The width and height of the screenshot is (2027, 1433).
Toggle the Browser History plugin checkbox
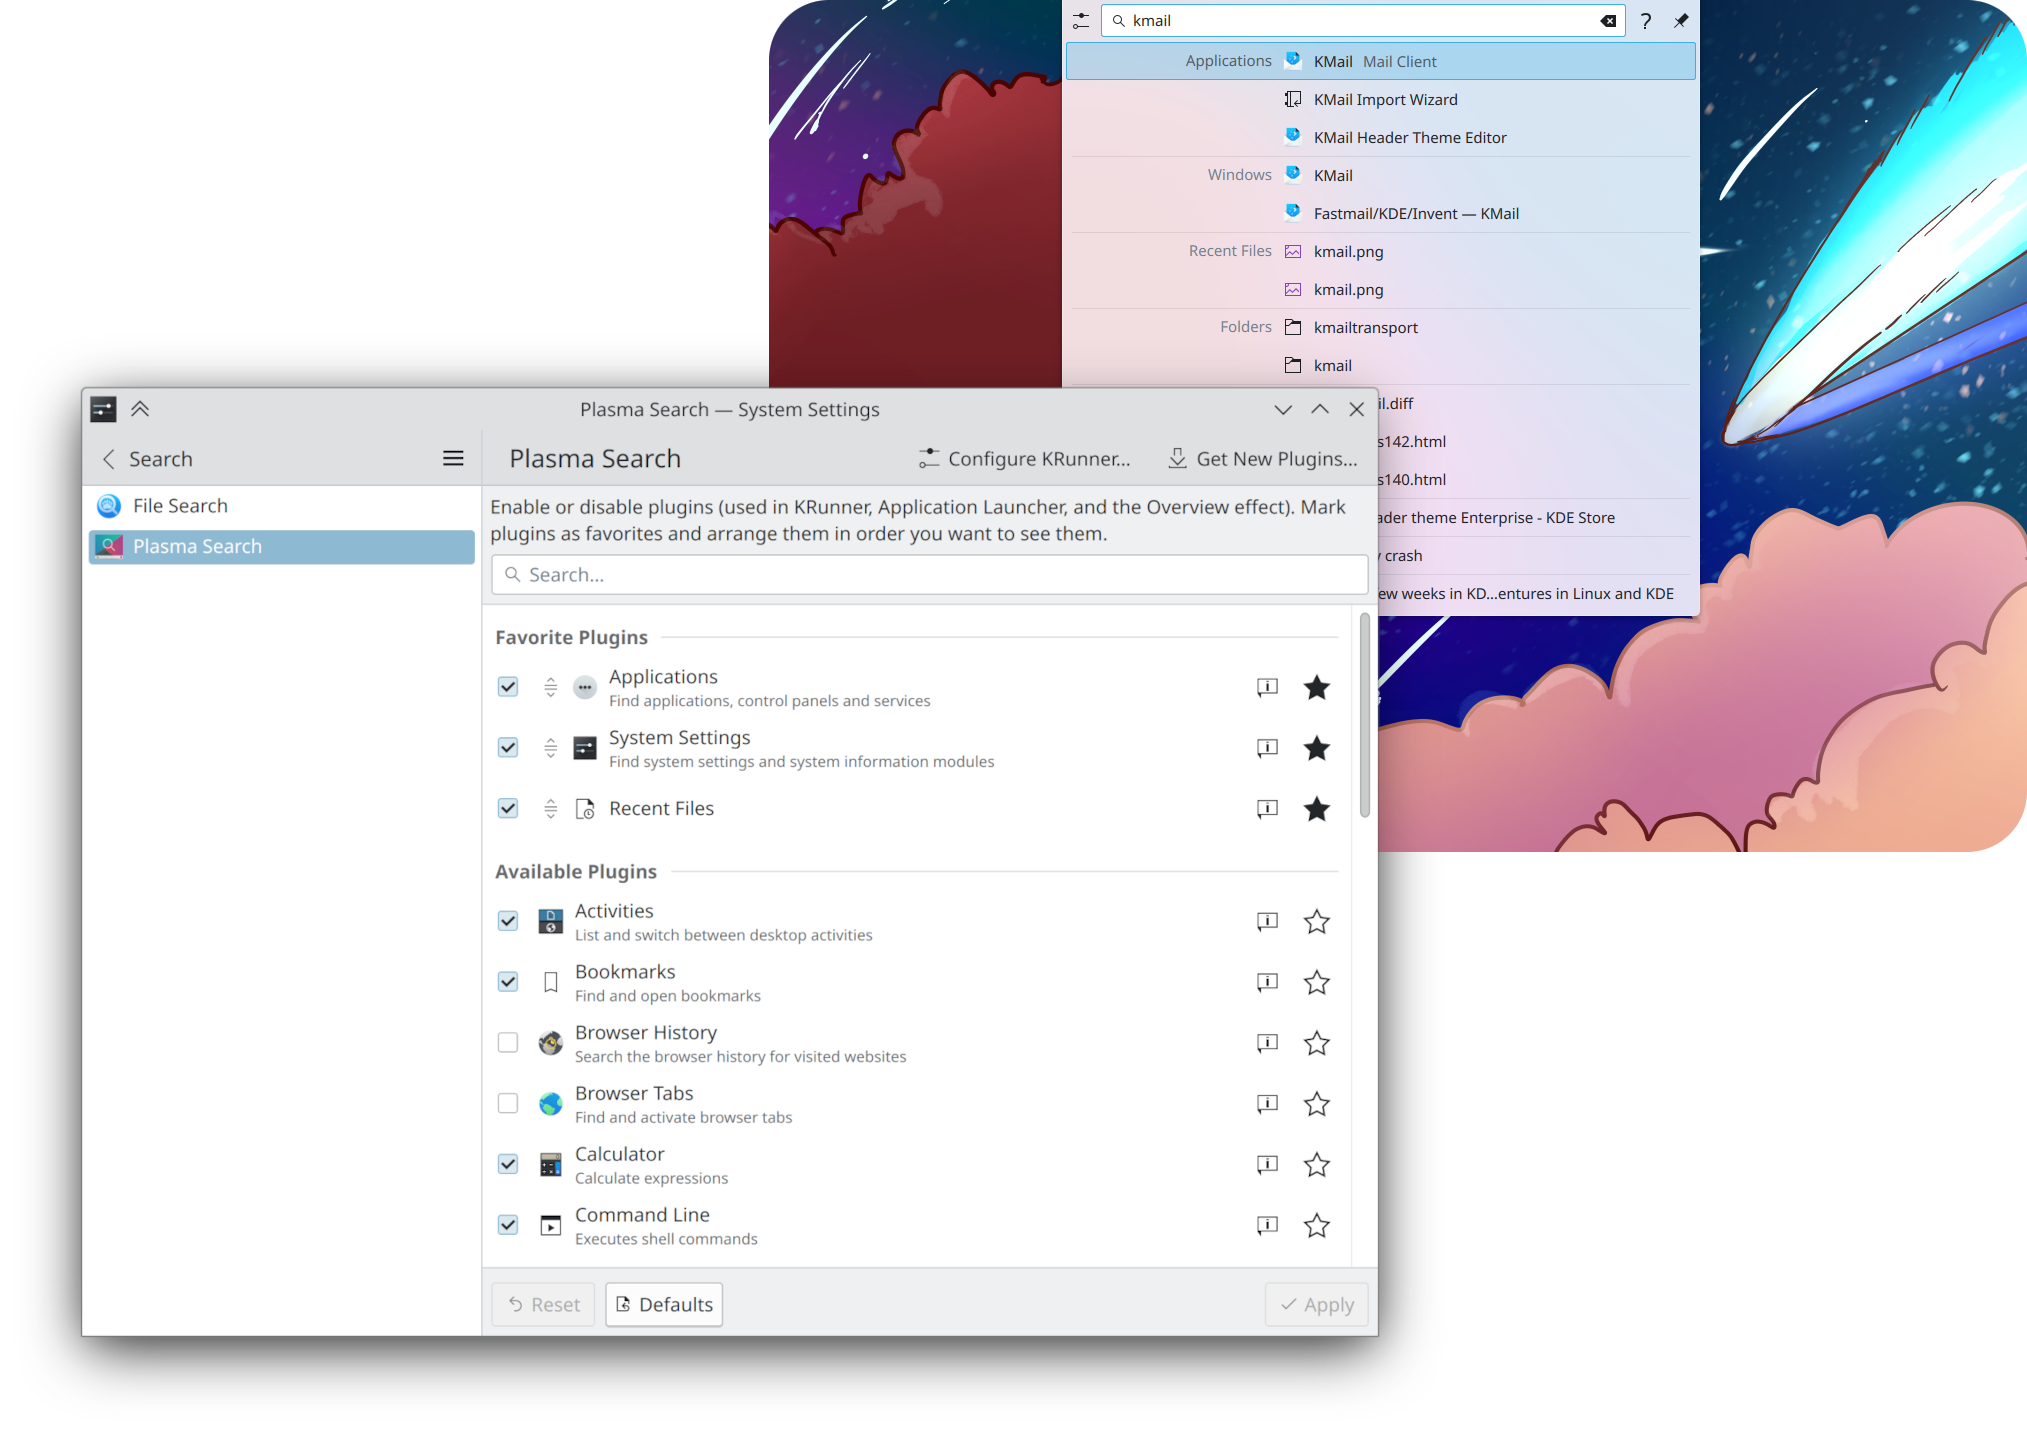(506, 1042)
